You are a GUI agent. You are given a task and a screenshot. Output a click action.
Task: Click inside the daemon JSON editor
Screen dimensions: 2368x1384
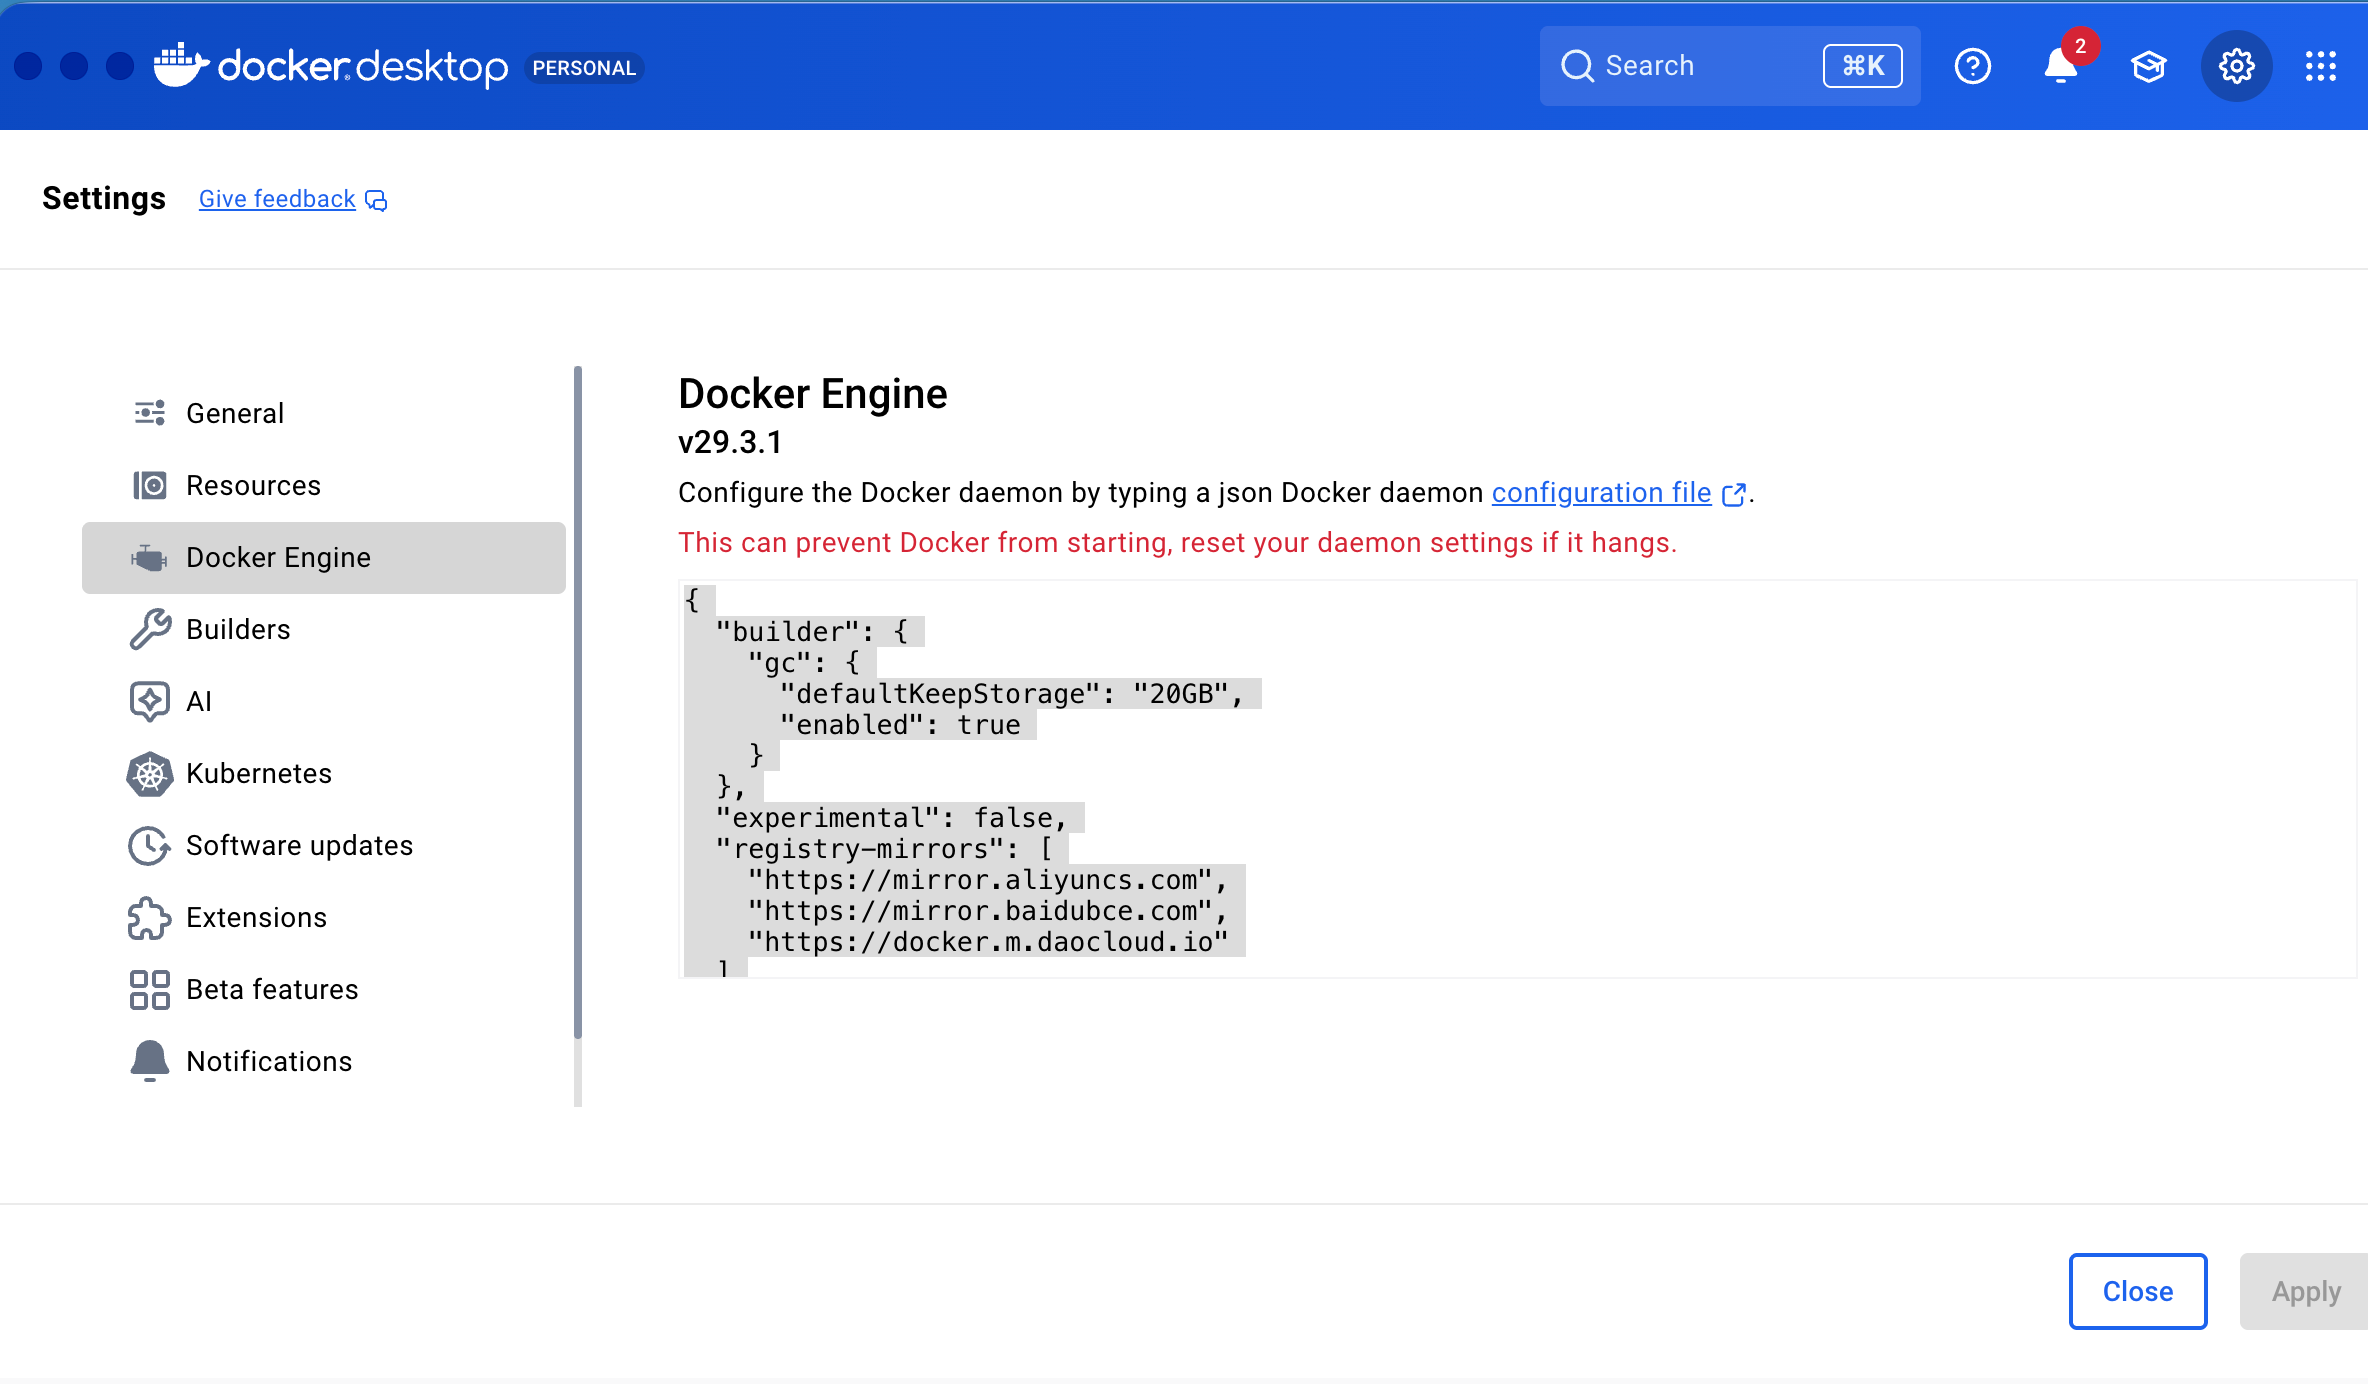(x=1518, y=779)
